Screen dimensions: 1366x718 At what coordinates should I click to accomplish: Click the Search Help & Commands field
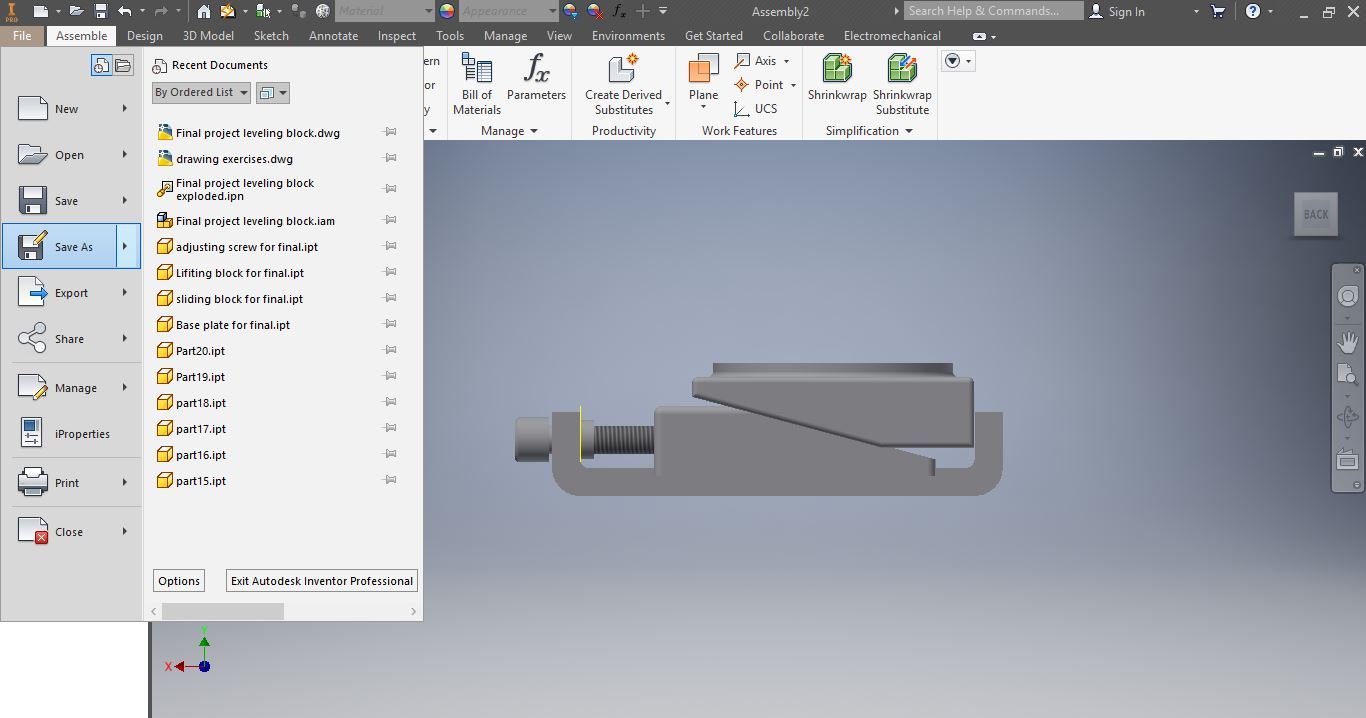click(x=994, y=11)
